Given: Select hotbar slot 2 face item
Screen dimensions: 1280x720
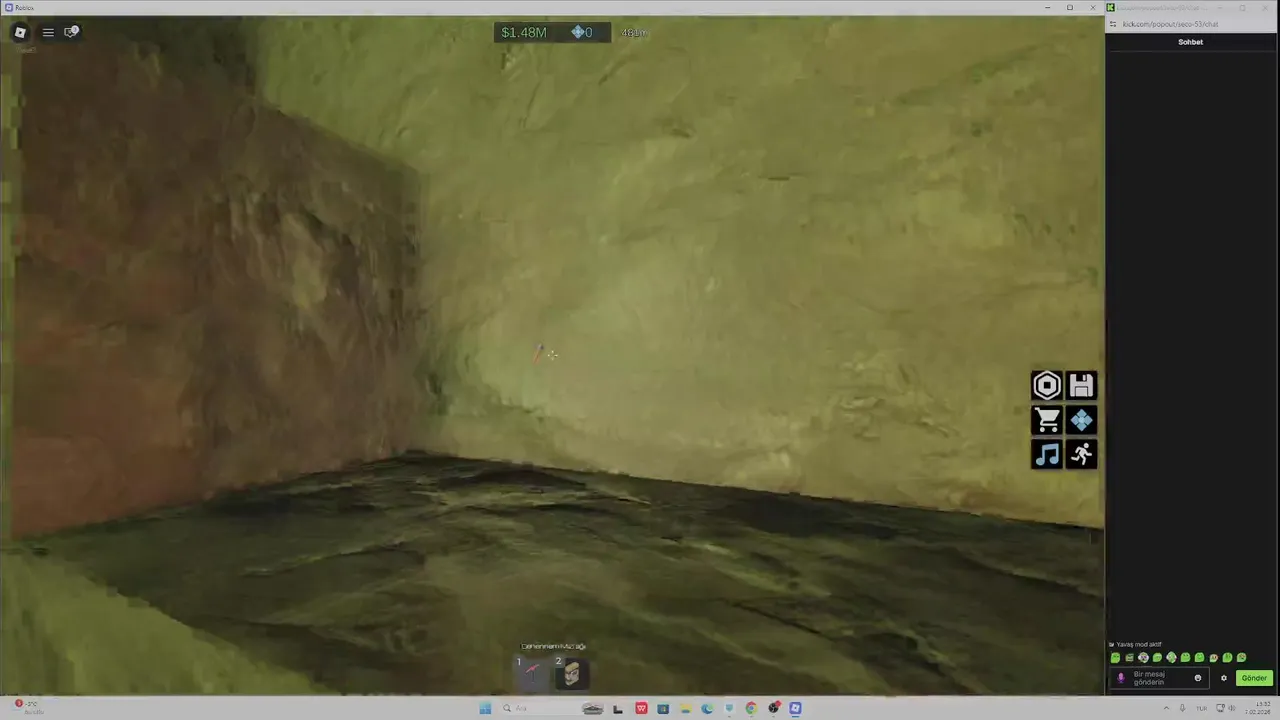Looking at the screenshot, I should 571,673.
